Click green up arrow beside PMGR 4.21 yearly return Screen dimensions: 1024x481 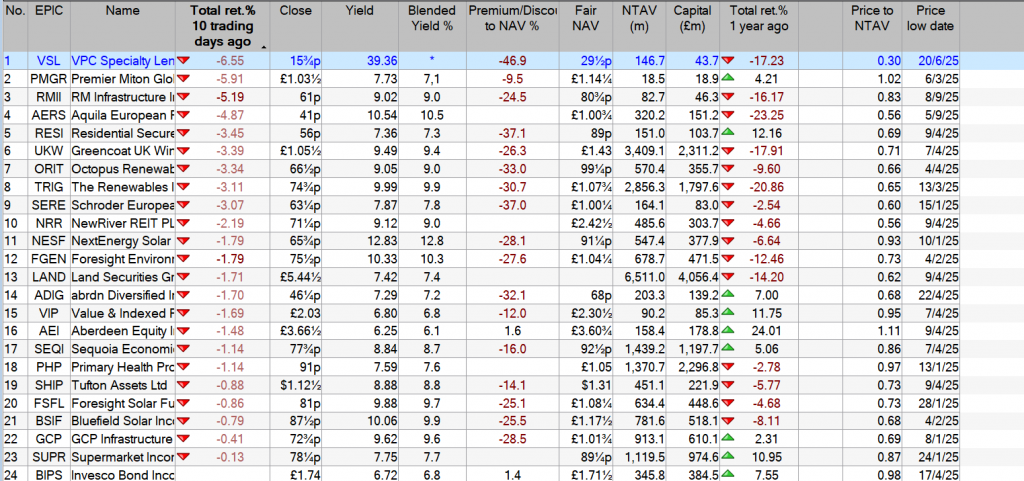coord(726,79)
